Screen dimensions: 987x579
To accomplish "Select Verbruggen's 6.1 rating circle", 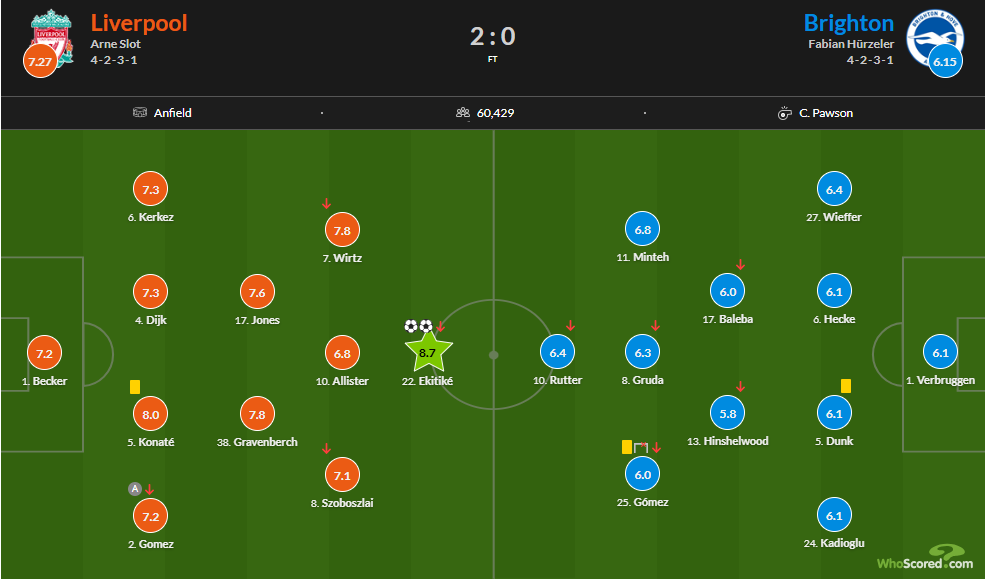I will click(940, 353).
